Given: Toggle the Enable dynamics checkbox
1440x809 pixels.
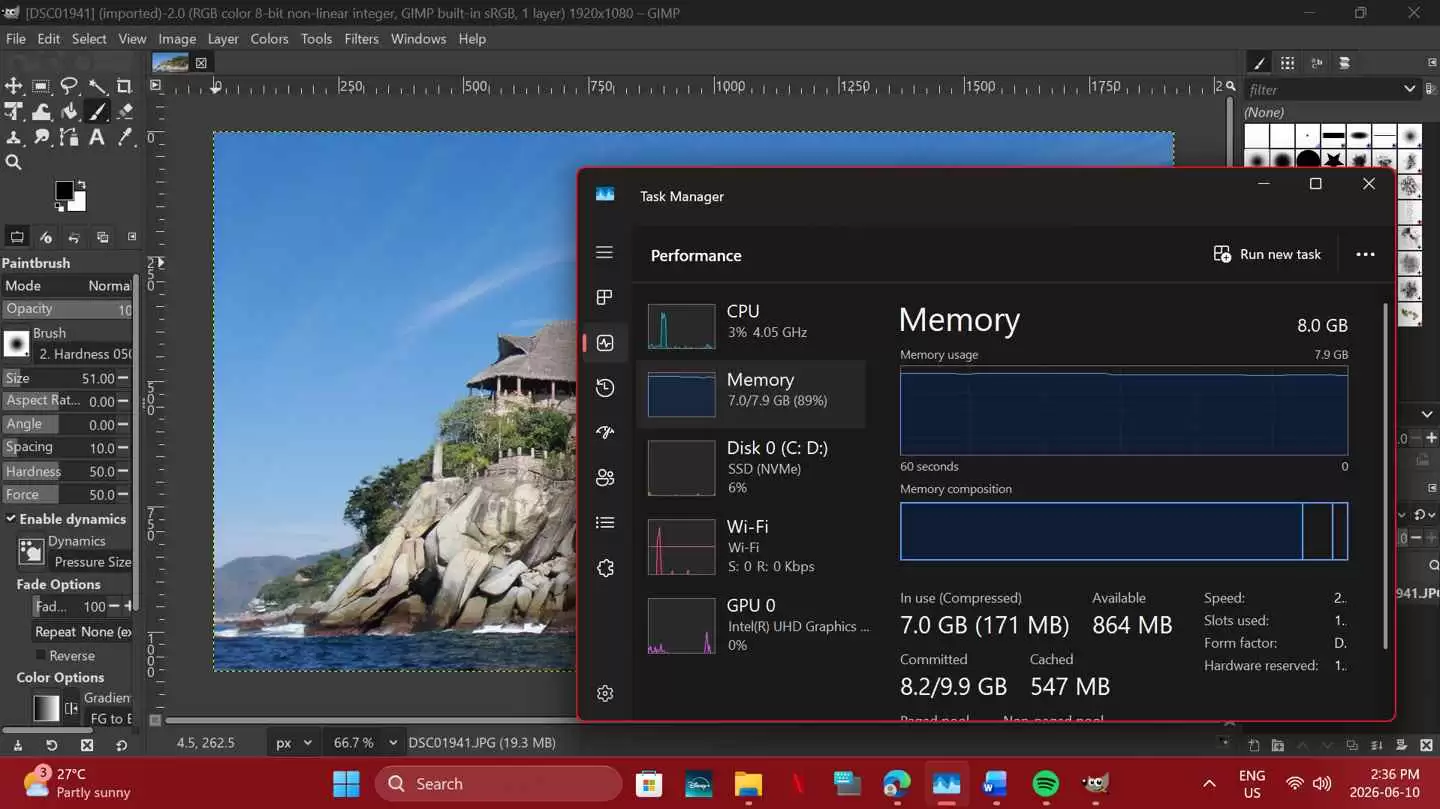Looking at the screenshot, I should [11, 519].
